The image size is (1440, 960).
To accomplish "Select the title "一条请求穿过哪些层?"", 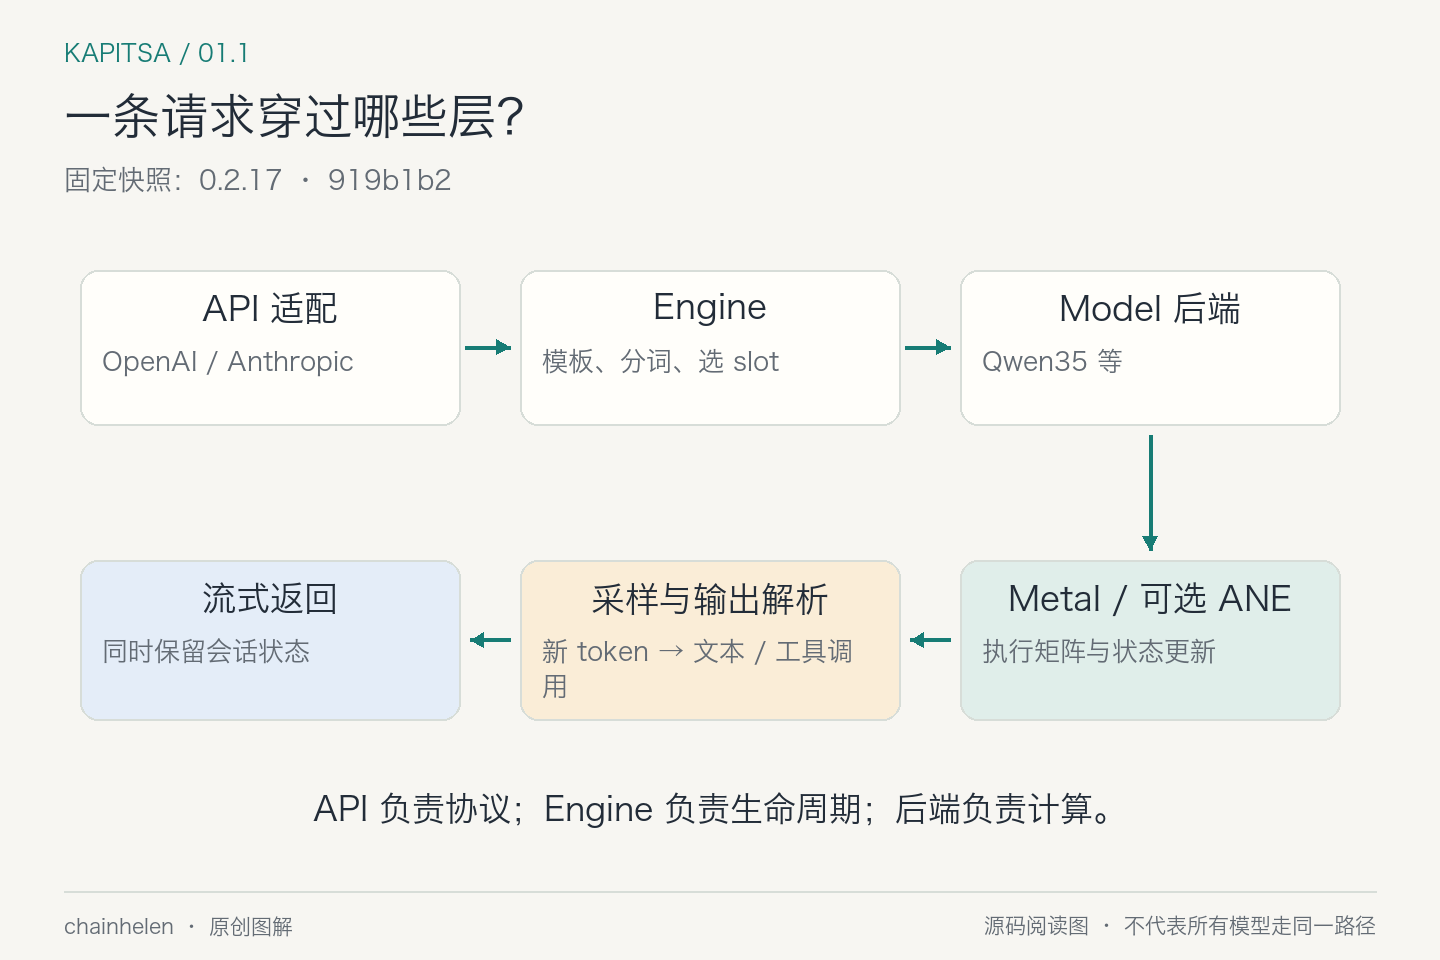I will pos(294,117).
